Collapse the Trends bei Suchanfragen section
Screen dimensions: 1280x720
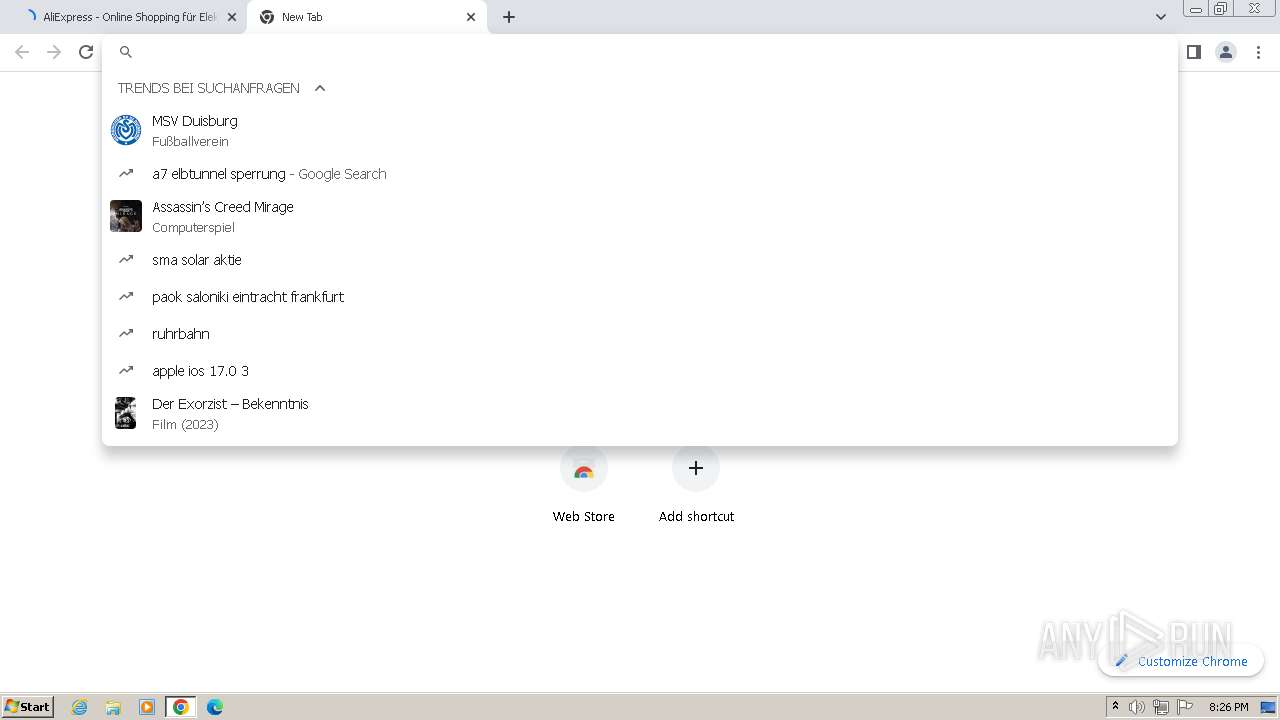click(320, 88)
